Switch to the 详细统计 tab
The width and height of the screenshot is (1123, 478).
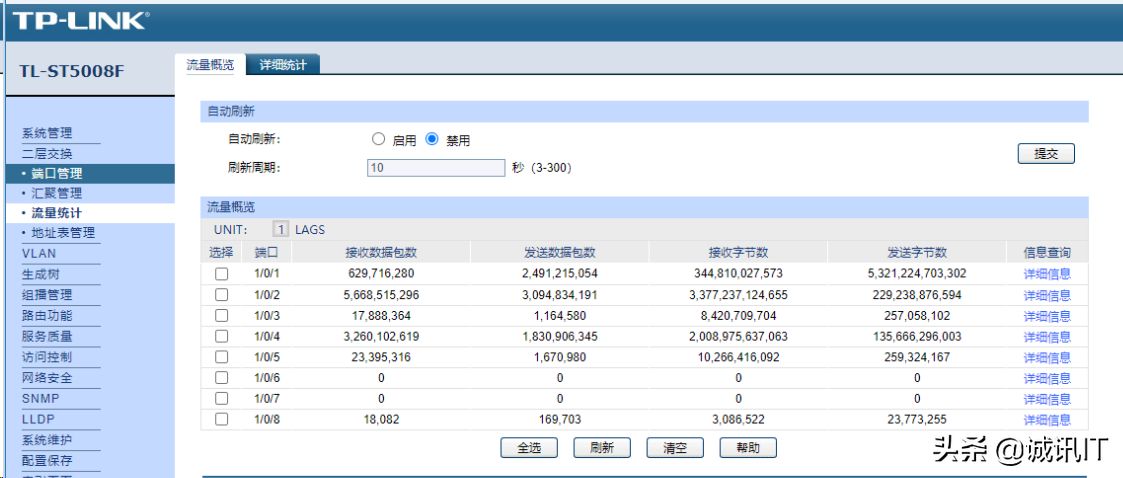coord(283,65)
